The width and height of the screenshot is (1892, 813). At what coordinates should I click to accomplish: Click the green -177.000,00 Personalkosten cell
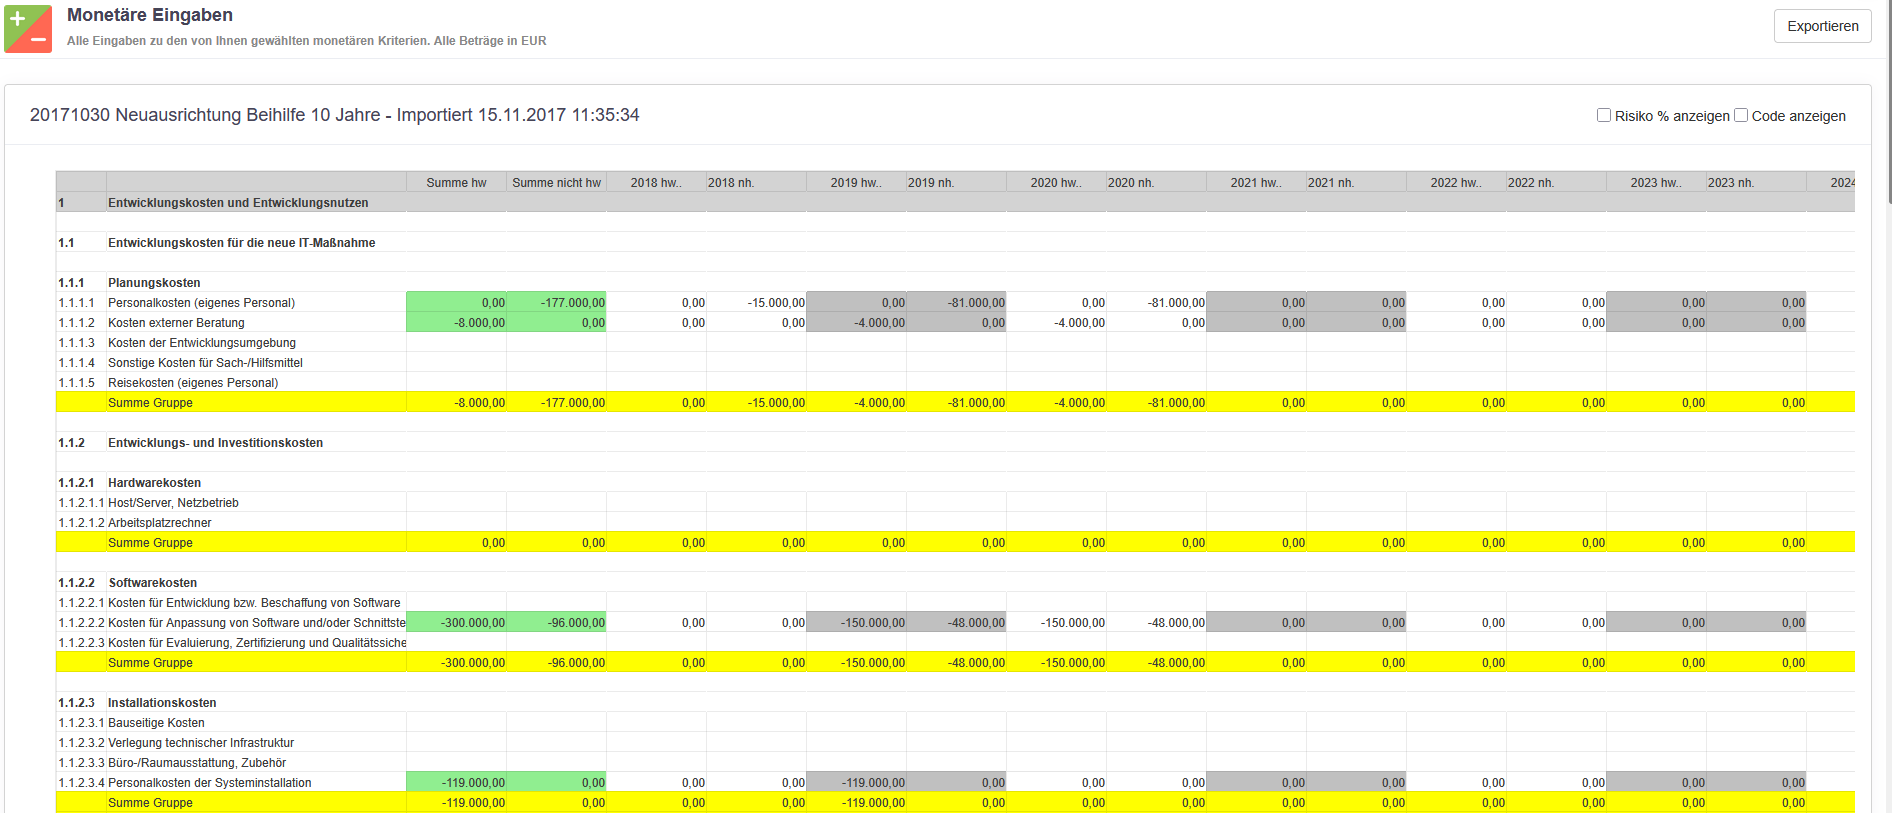557,303
